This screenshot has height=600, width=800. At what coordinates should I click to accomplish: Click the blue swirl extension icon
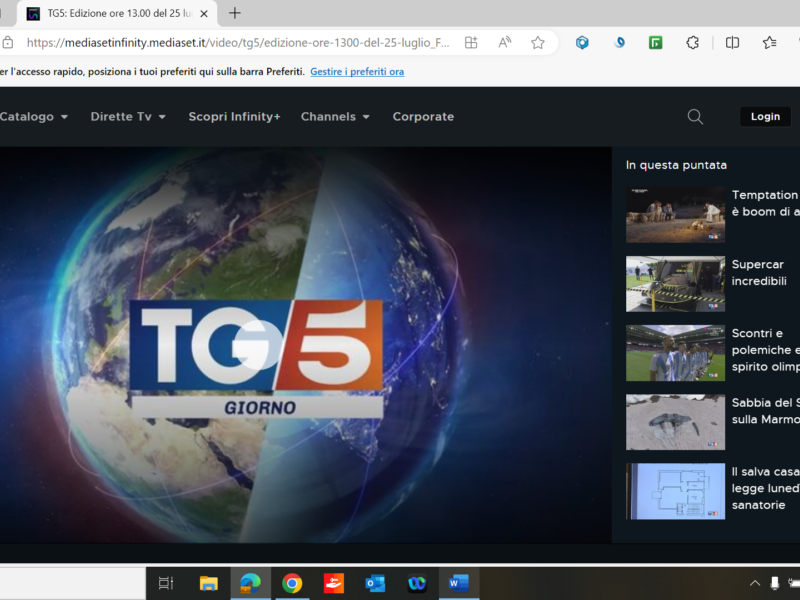[x=619, y=43]
